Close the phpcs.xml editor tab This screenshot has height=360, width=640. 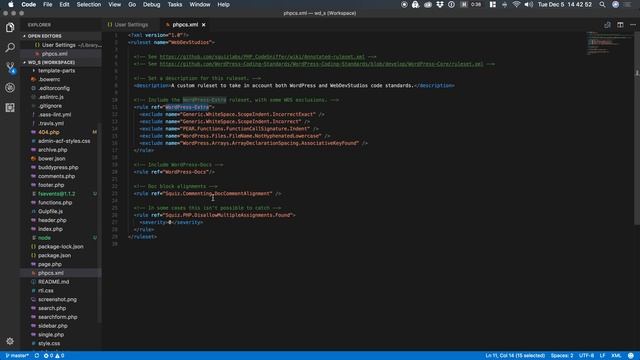click(x=204, y=25)
